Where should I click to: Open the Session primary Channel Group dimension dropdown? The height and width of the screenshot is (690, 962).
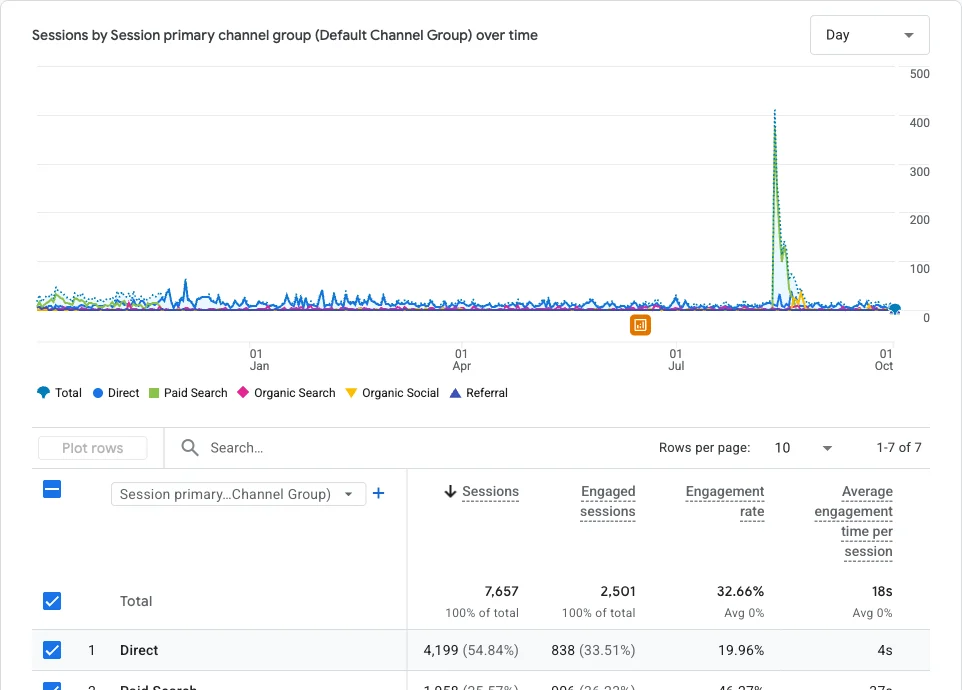pos(238,494)
